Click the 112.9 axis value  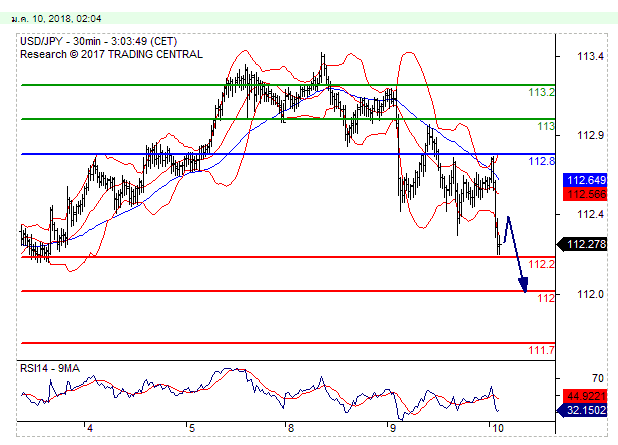coord(590,135)
